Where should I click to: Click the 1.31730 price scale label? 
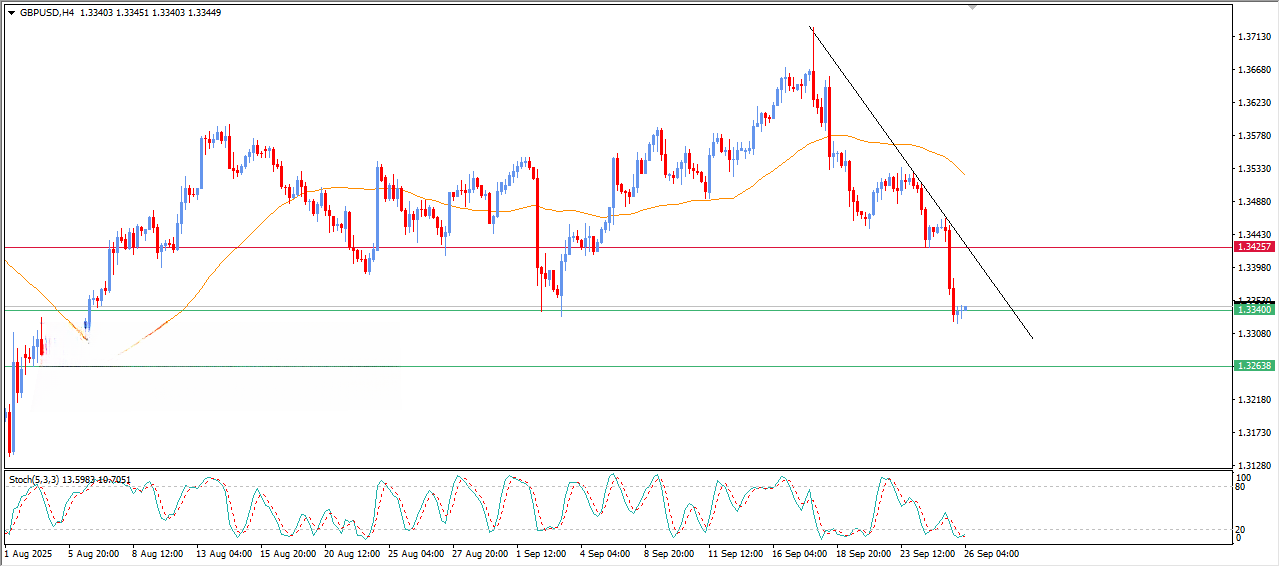point(1253,433)
